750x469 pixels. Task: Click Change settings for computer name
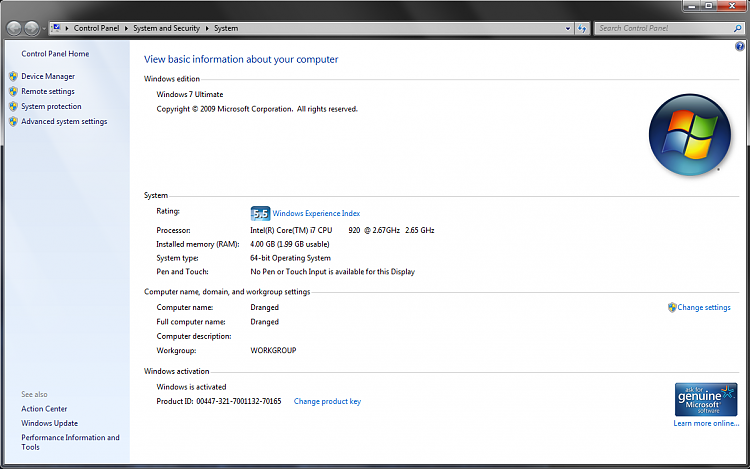[704, 307]
